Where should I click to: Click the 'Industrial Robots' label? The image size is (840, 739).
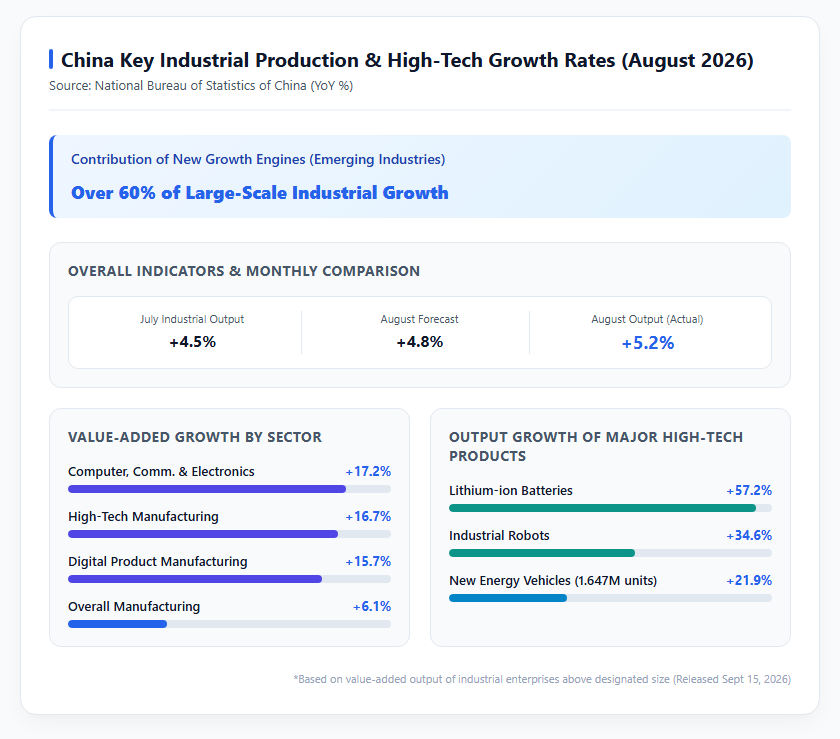click(499, 536)
